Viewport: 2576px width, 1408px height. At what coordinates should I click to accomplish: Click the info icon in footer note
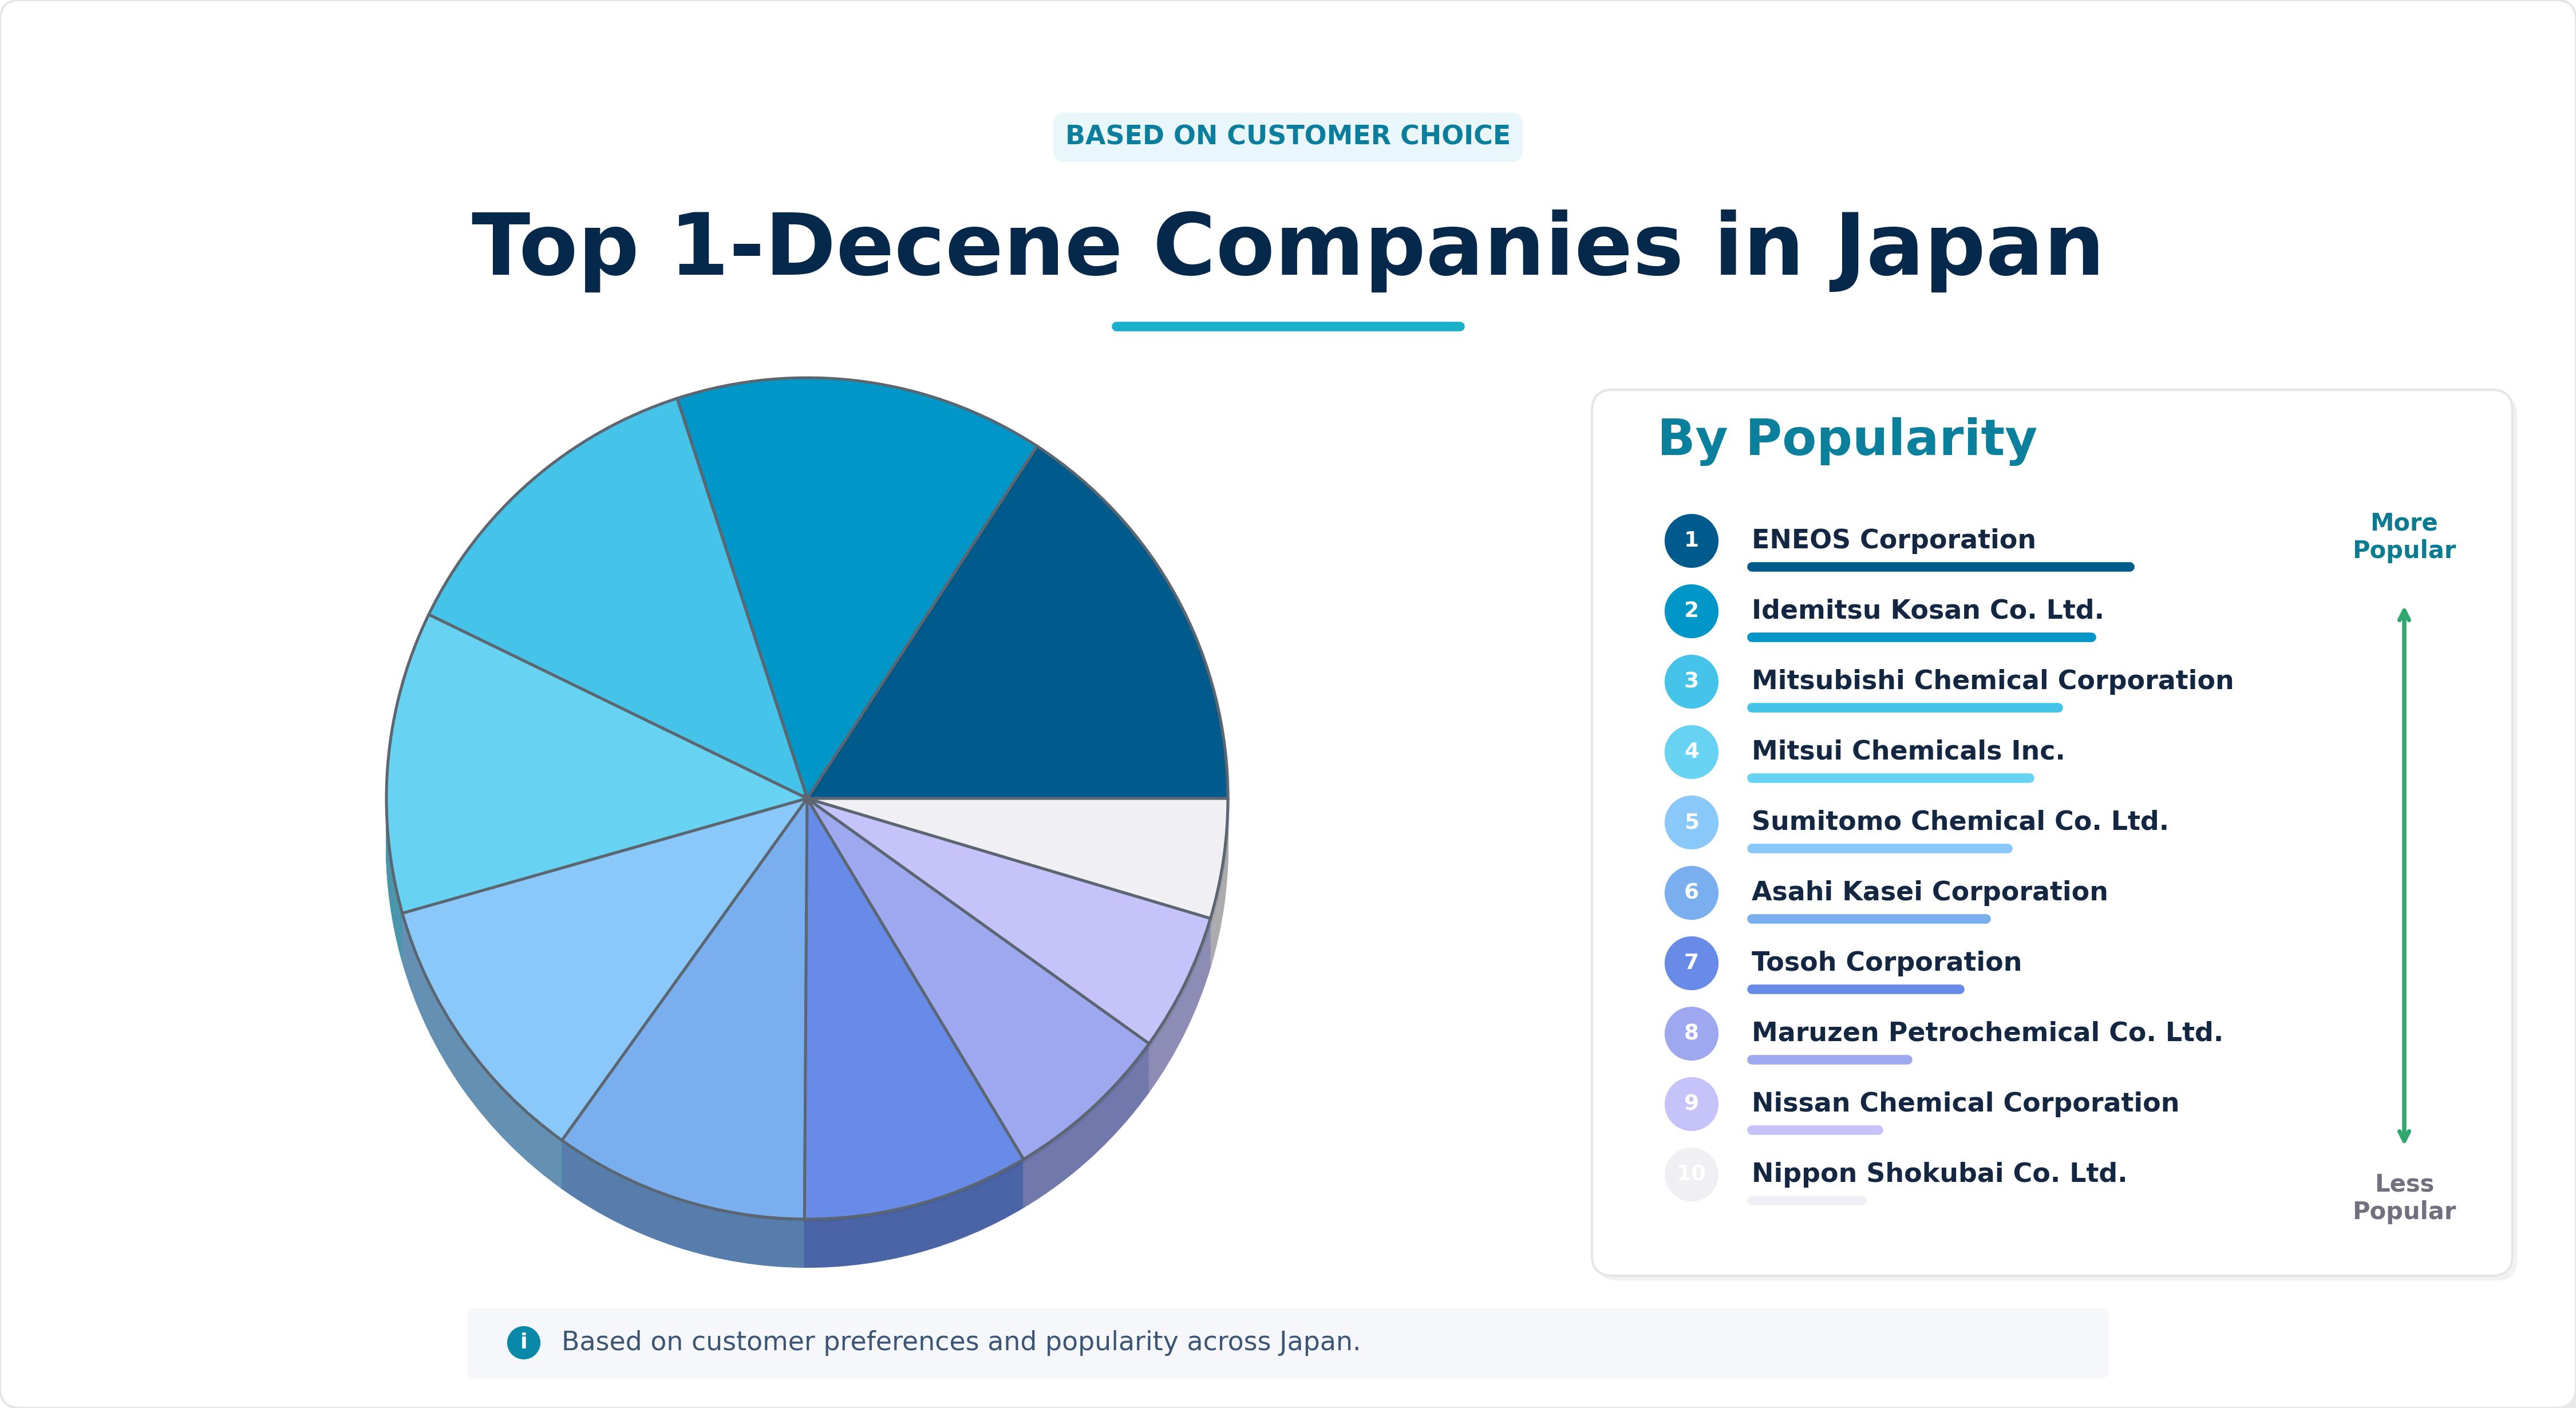pos(523,1343)
